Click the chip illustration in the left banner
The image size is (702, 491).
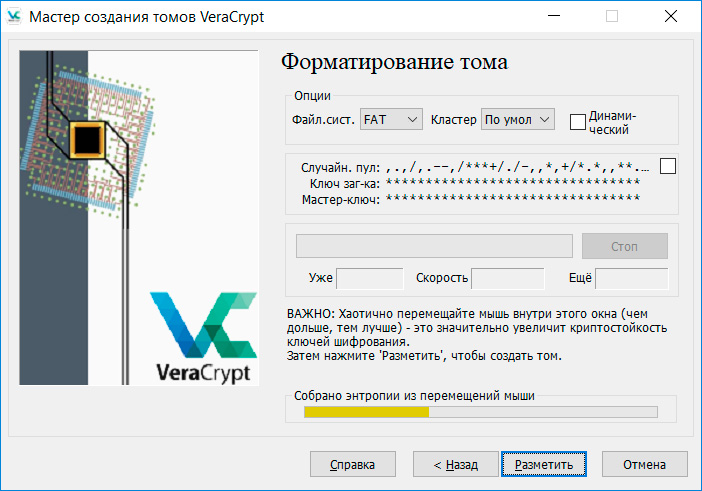(87, 137)
